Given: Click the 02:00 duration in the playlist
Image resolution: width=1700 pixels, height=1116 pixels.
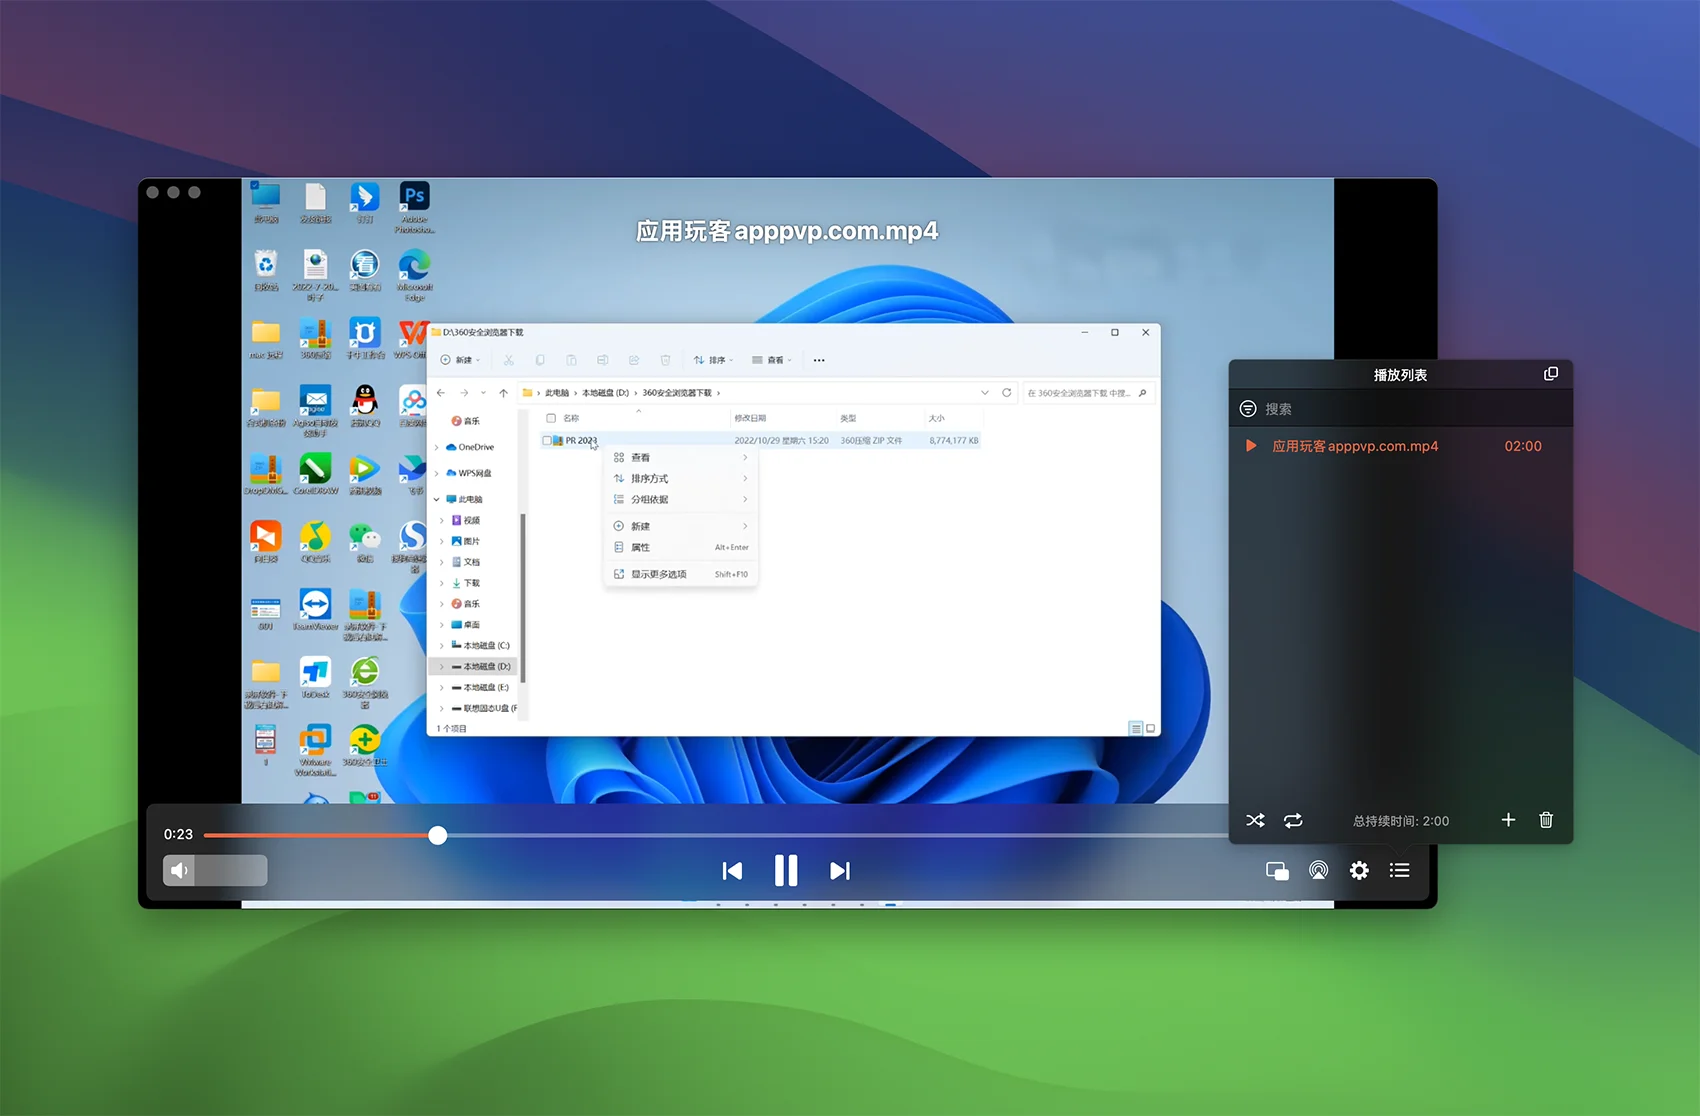Looking at the screenshot, I should [x=1523, y=446].
